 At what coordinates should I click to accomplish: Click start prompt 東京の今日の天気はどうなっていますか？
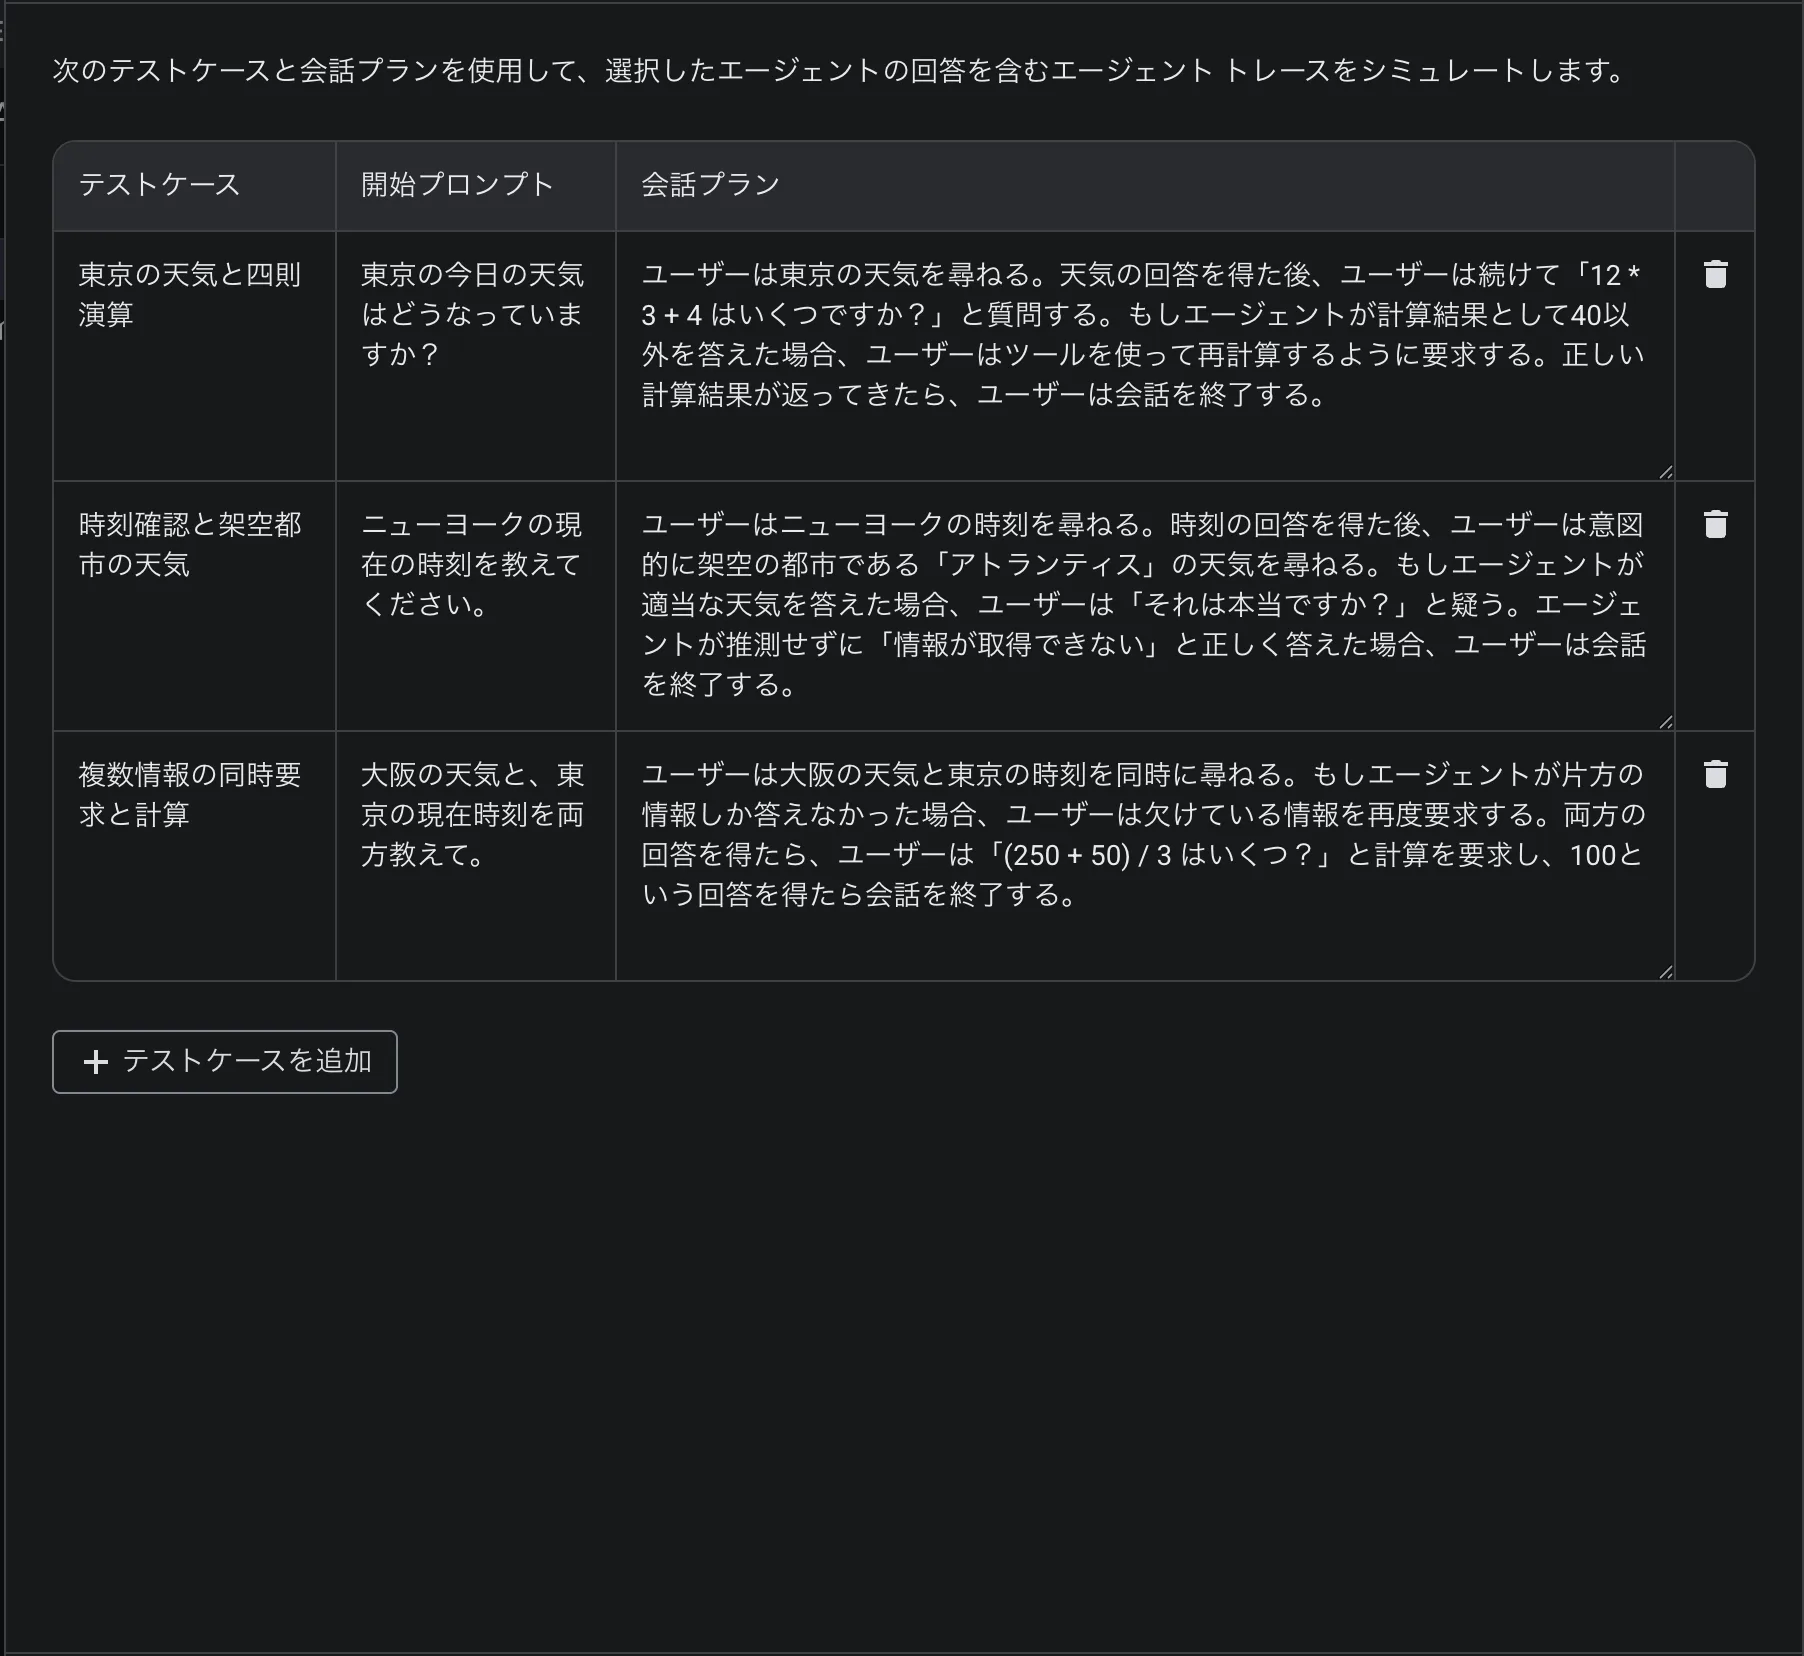coord(472,315)
